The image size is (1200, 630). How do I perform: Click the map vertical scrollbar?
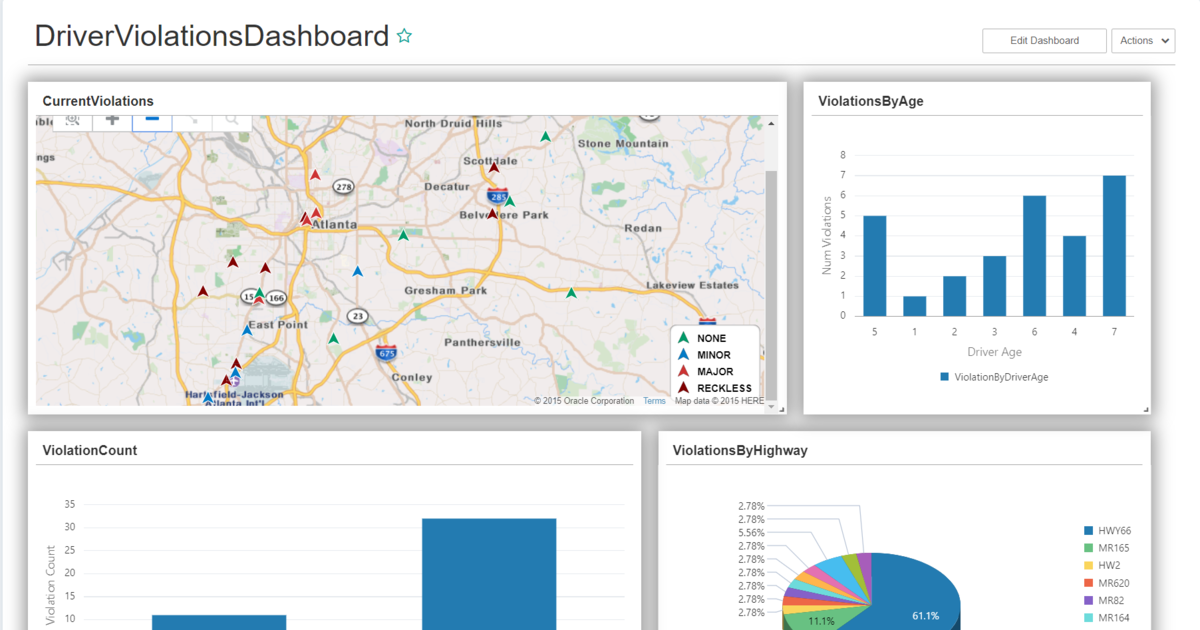point(771,283)
